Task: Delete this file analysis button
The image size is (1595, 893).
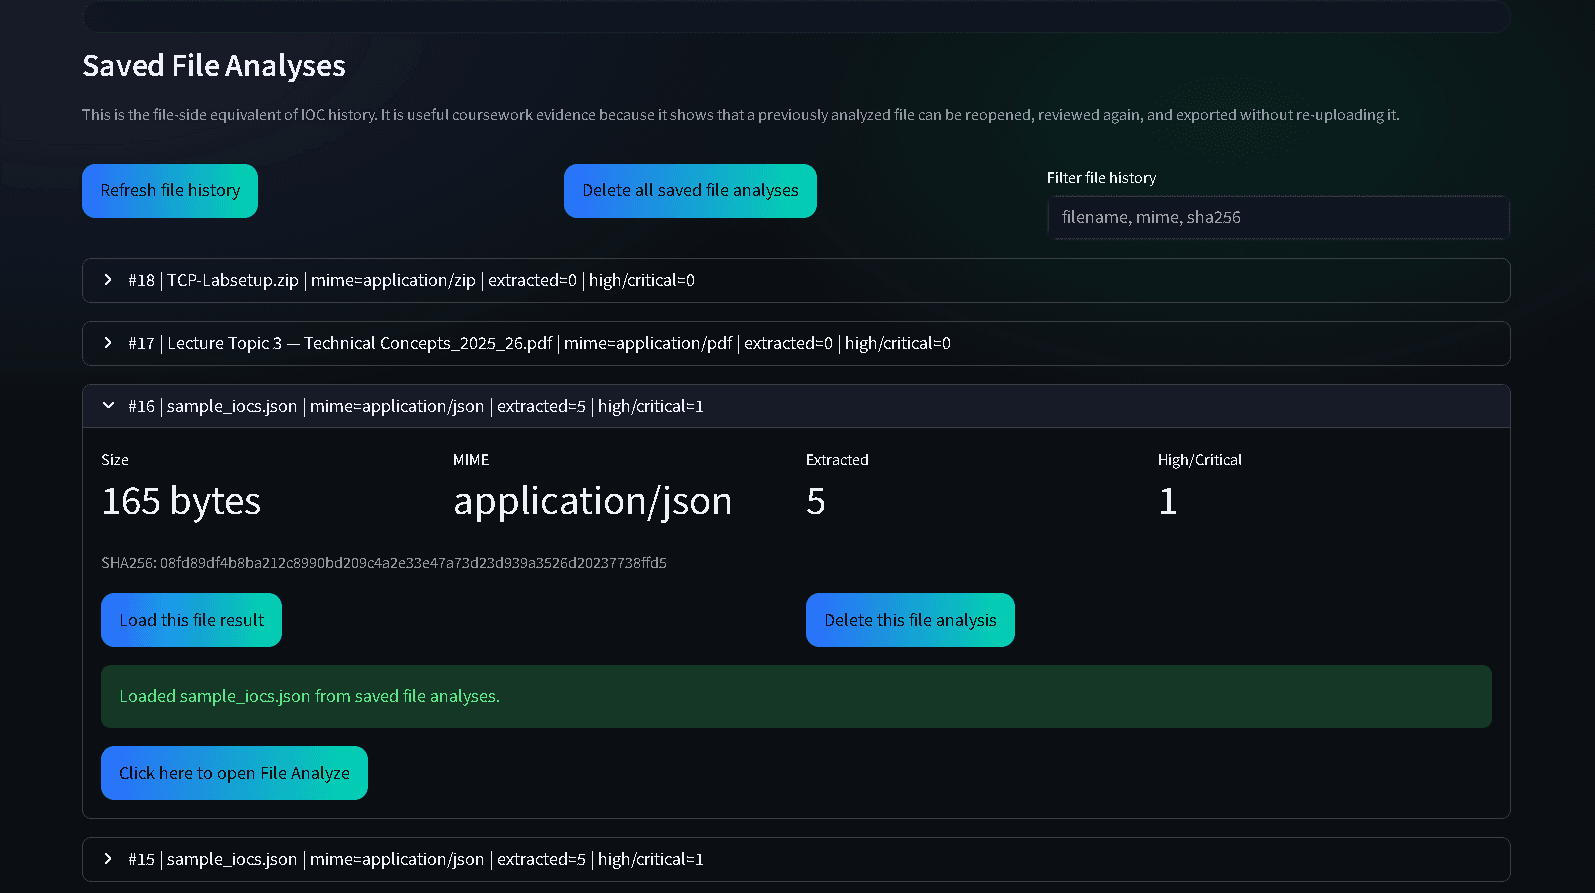Action: point(910,620)
